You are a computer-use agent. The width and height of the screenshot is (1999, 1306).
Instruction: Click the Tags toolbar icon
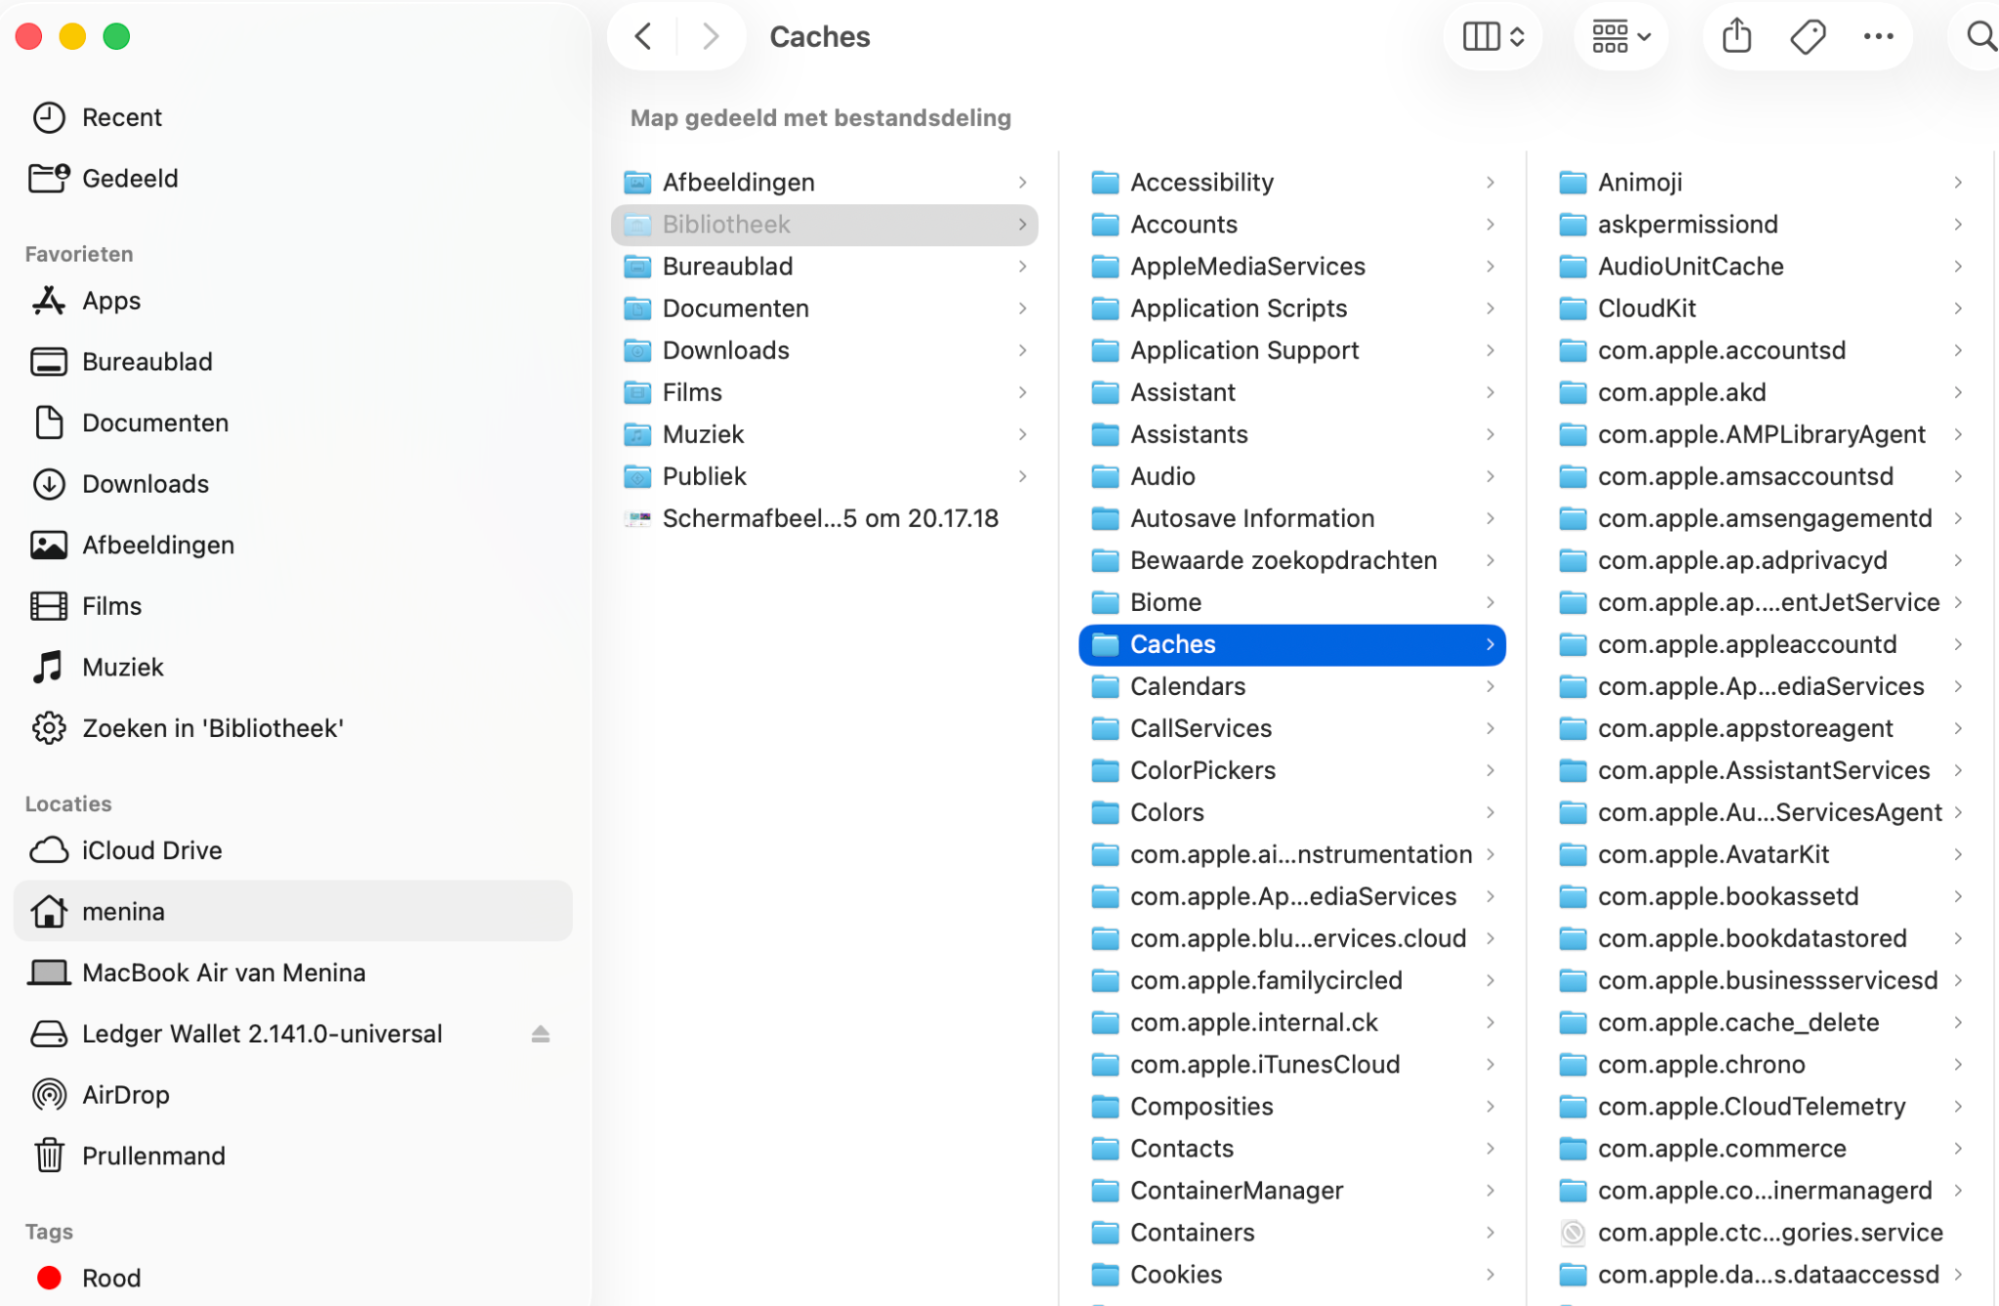pyautogui.click(x=1807, y=37)
